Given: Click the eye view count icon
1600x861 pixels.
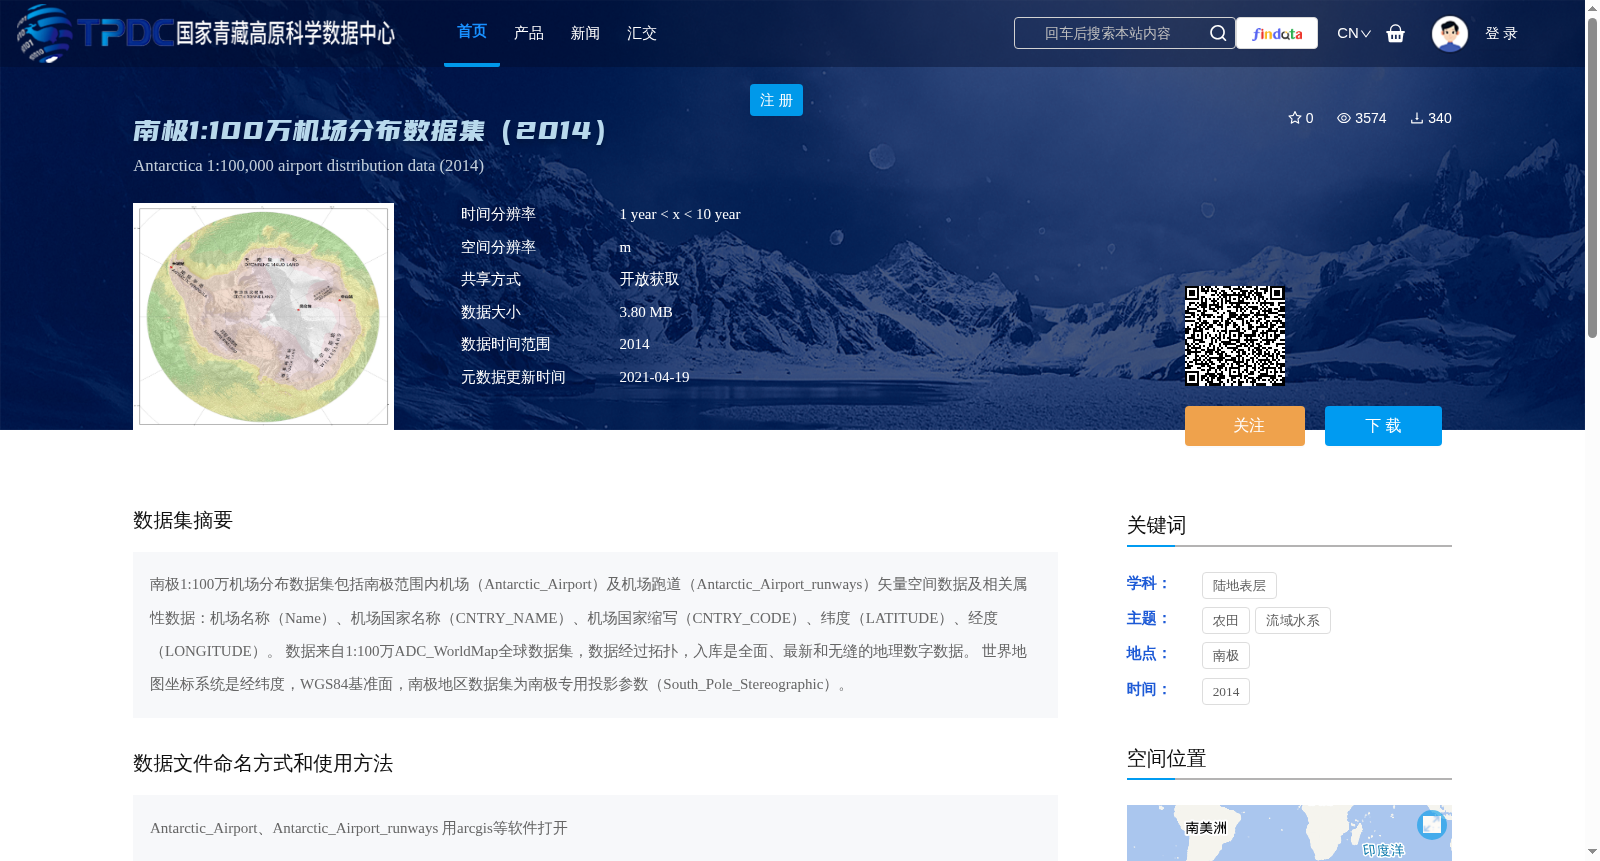Looking at the screenshot, I should tap(1344, 118).
